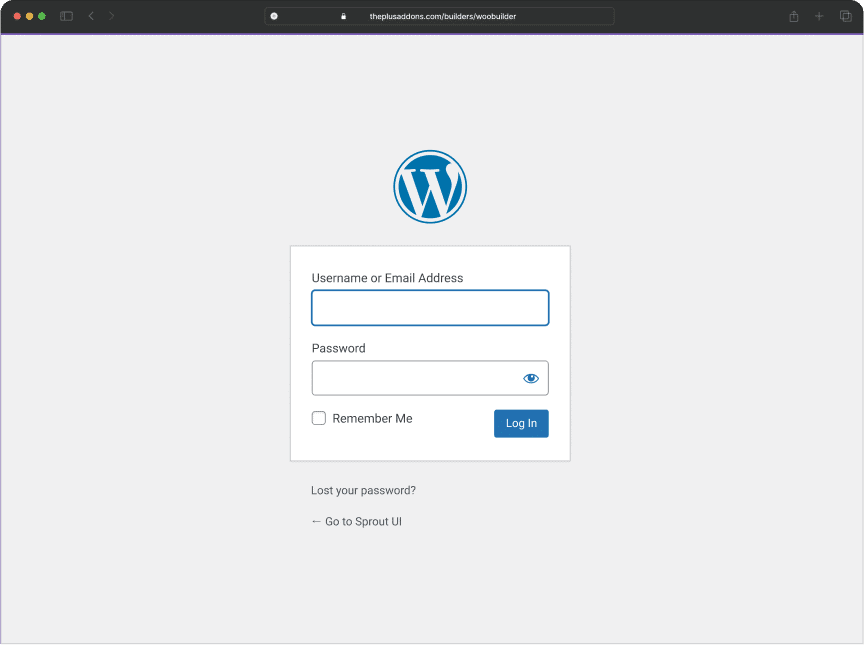Open the Lost your password link
864x645 pixels.
coord(363,490)
